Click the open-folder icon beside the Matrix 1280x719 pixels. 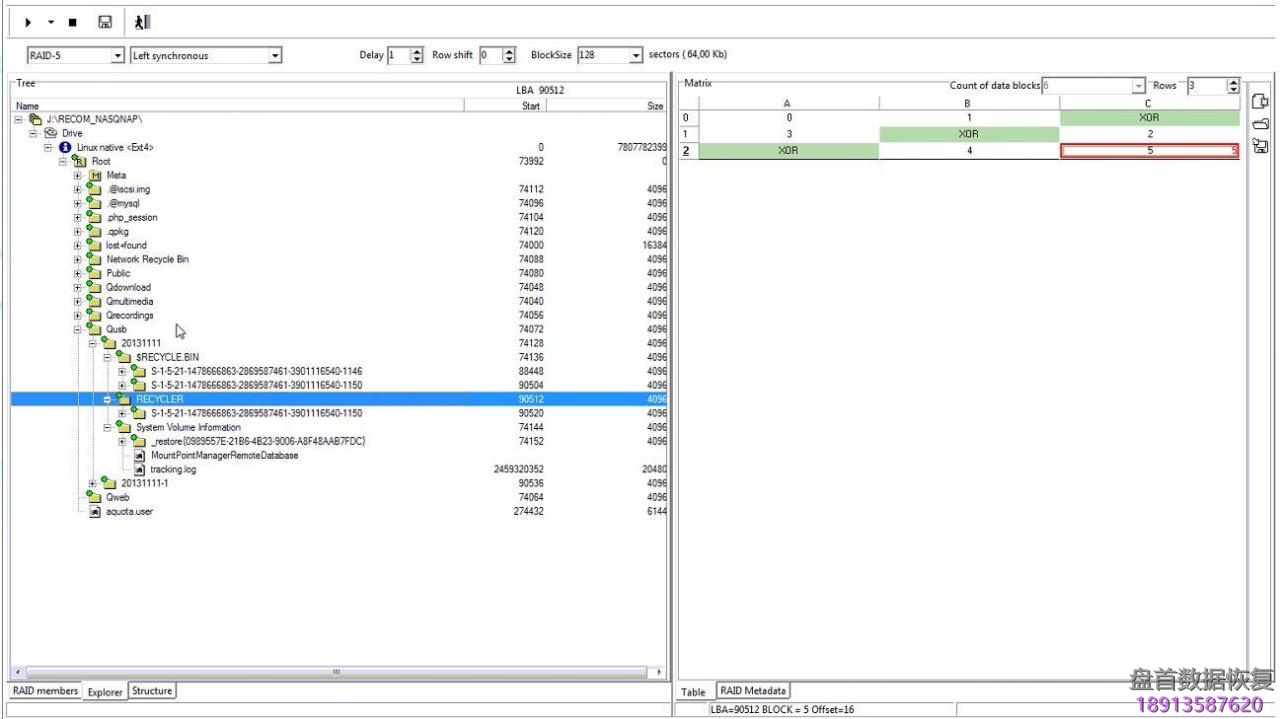pos(1260,124)
